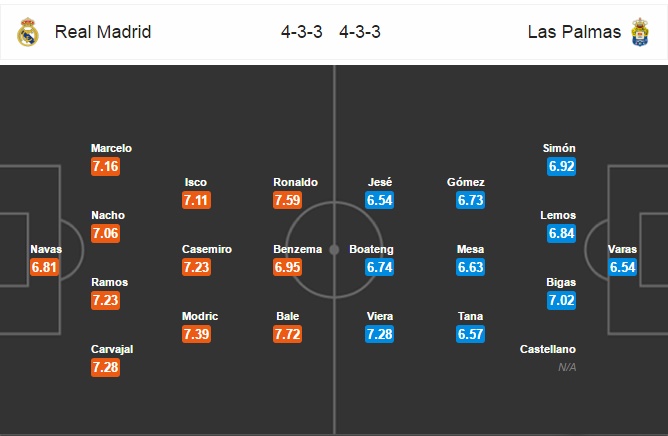The width and height of the screenshot is (668, 436).
Task: Click Real Madrid's 4-3-3 formation text
Action: click(x=302, y=32)
